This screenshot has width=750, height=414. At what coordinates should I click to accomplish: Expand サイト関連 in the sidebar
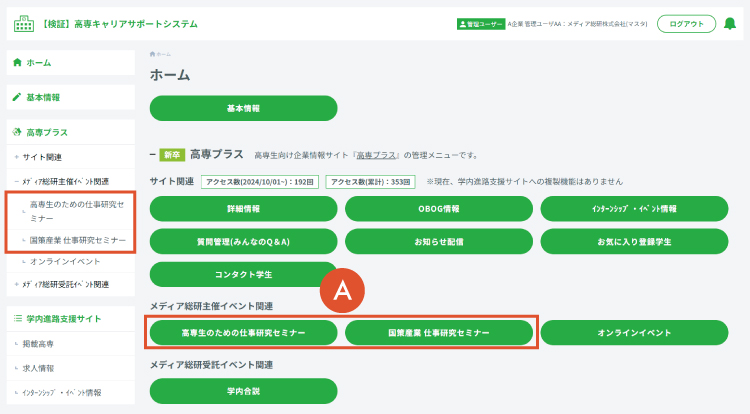[x=17, y=157]
